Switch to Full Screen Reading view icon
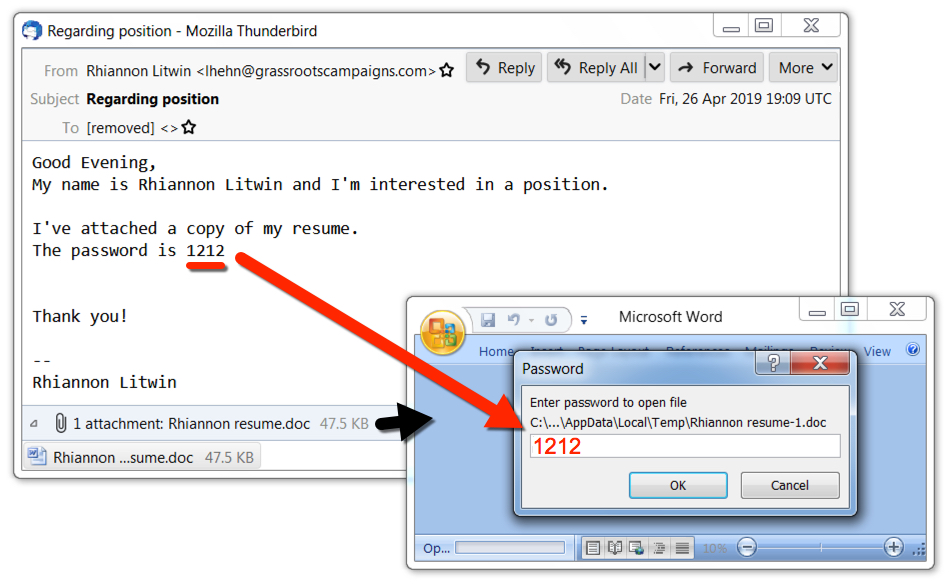This screenshot has width=950, height=584. click(614, 546)
